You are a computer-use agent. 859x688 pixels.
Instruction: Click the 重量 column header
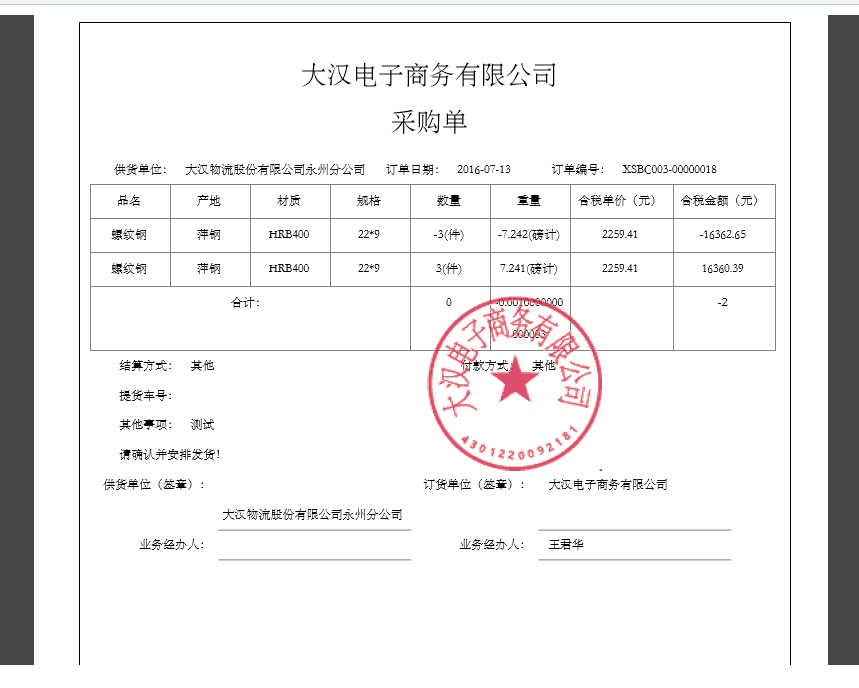coord(529,201)
